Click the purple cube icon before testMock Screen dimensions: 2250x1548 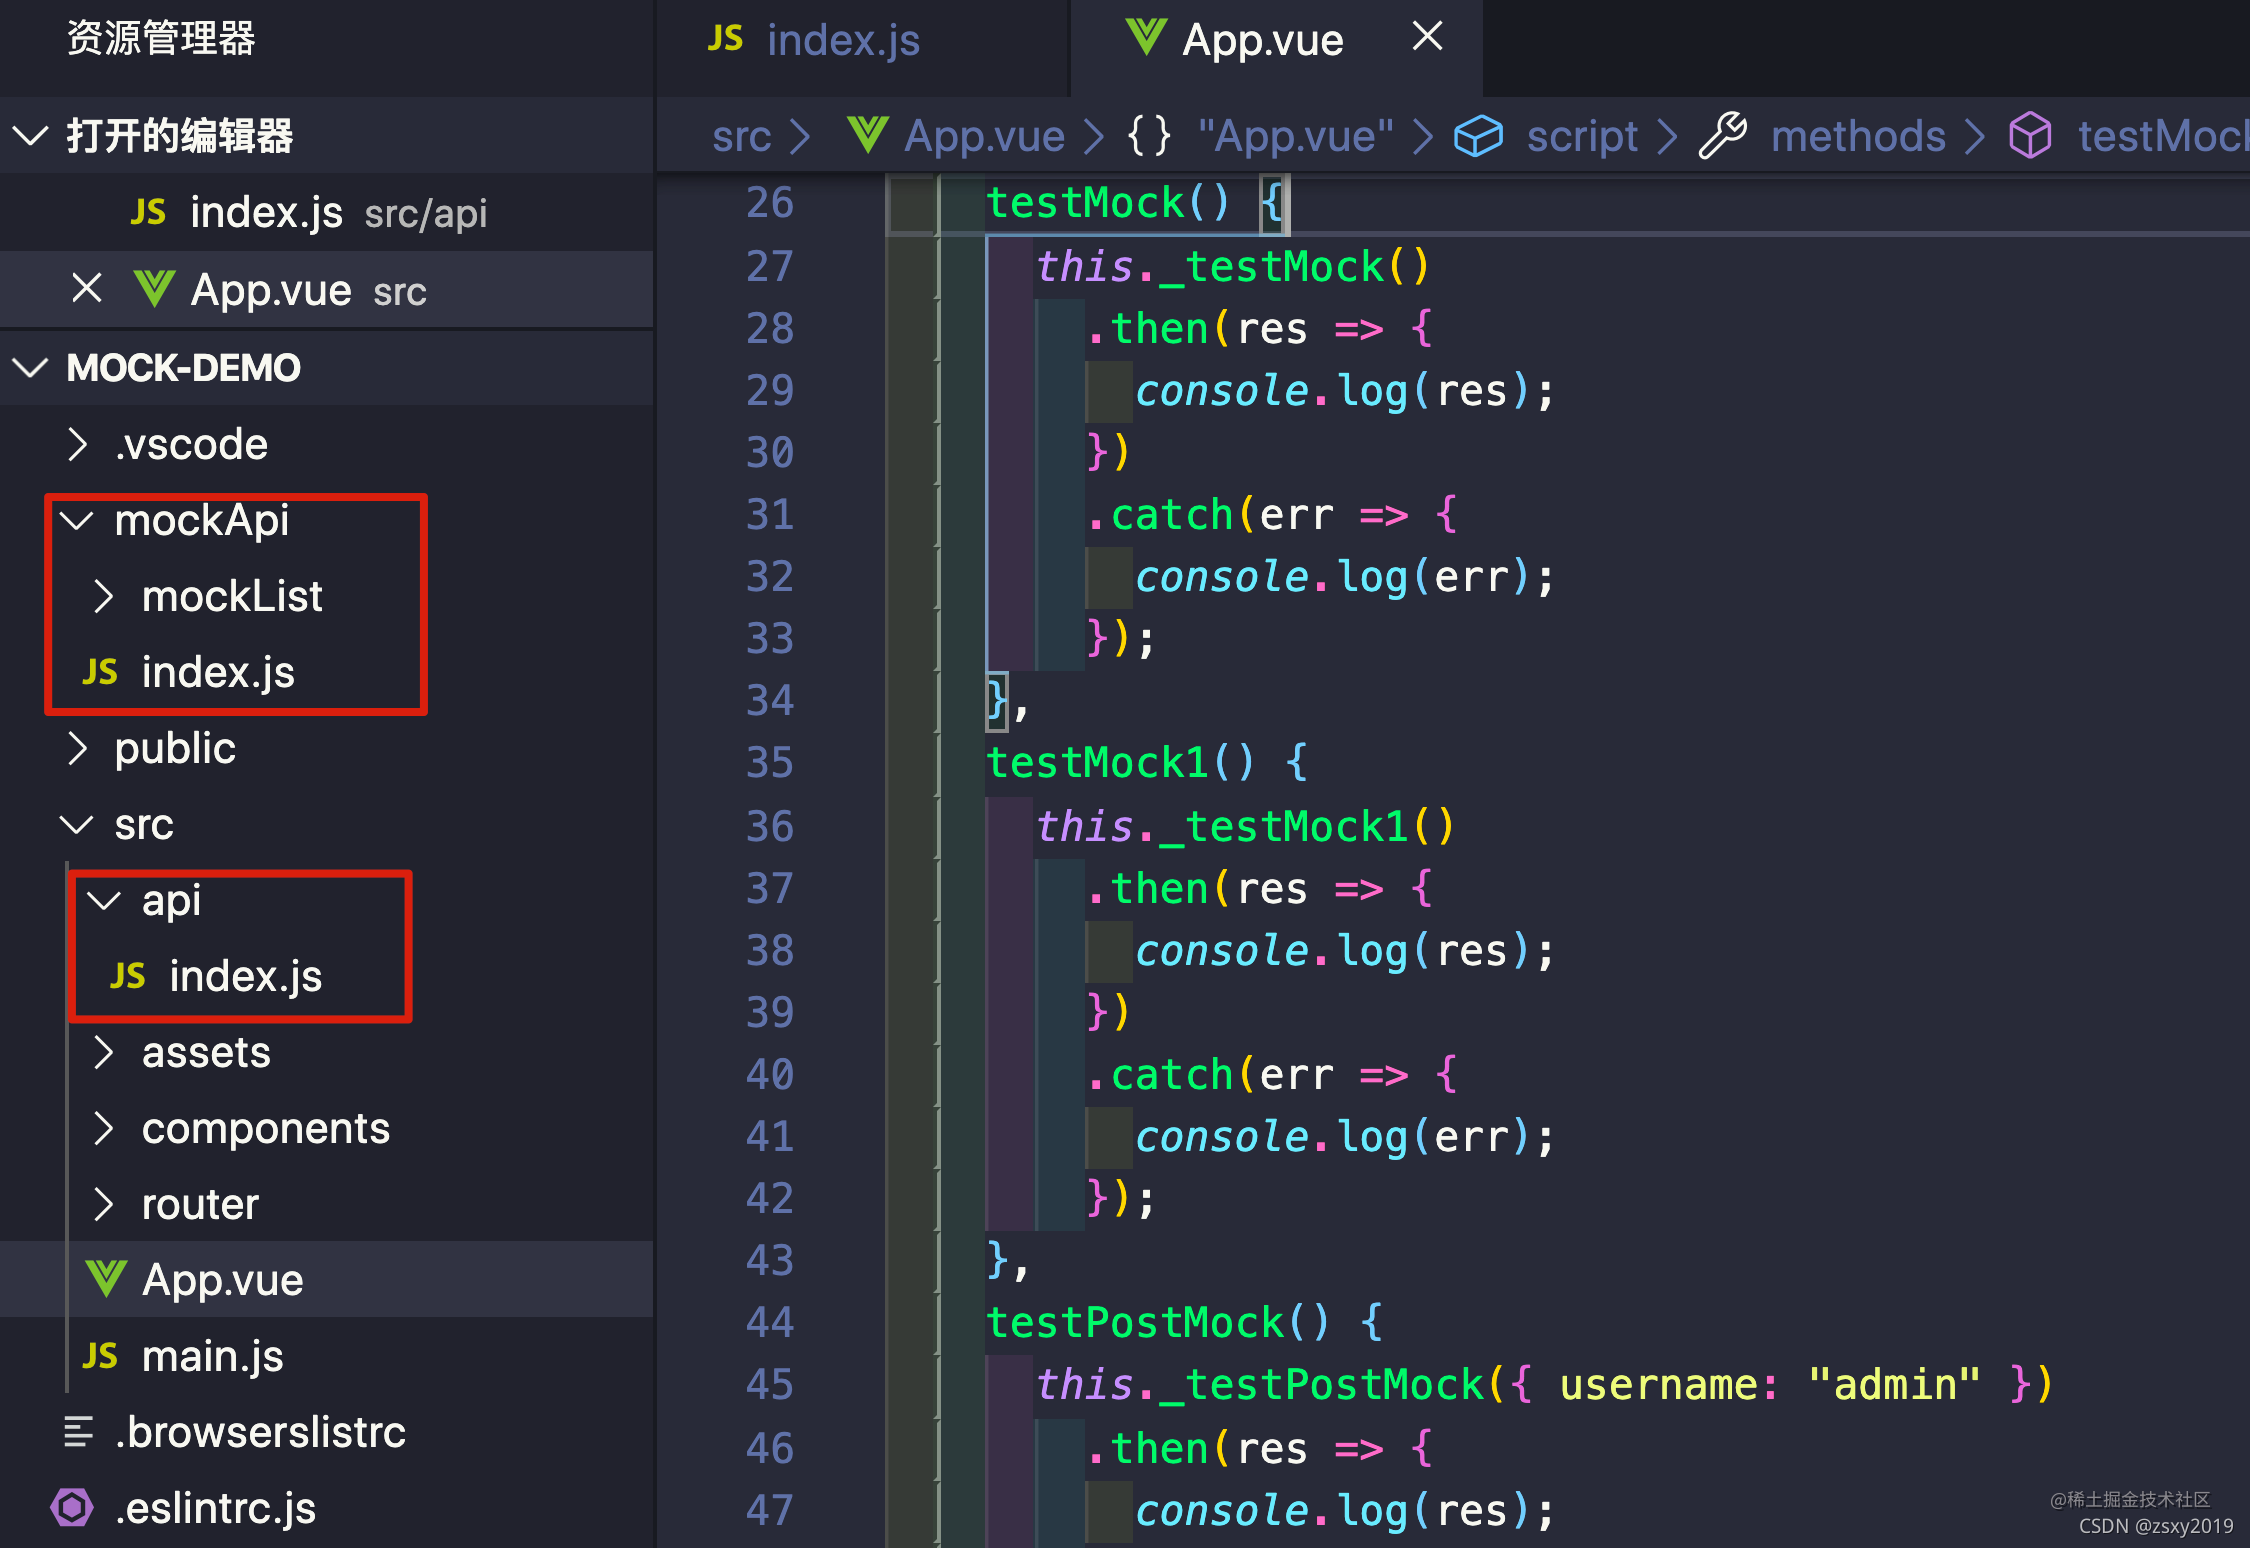(x=2030, y=135)
